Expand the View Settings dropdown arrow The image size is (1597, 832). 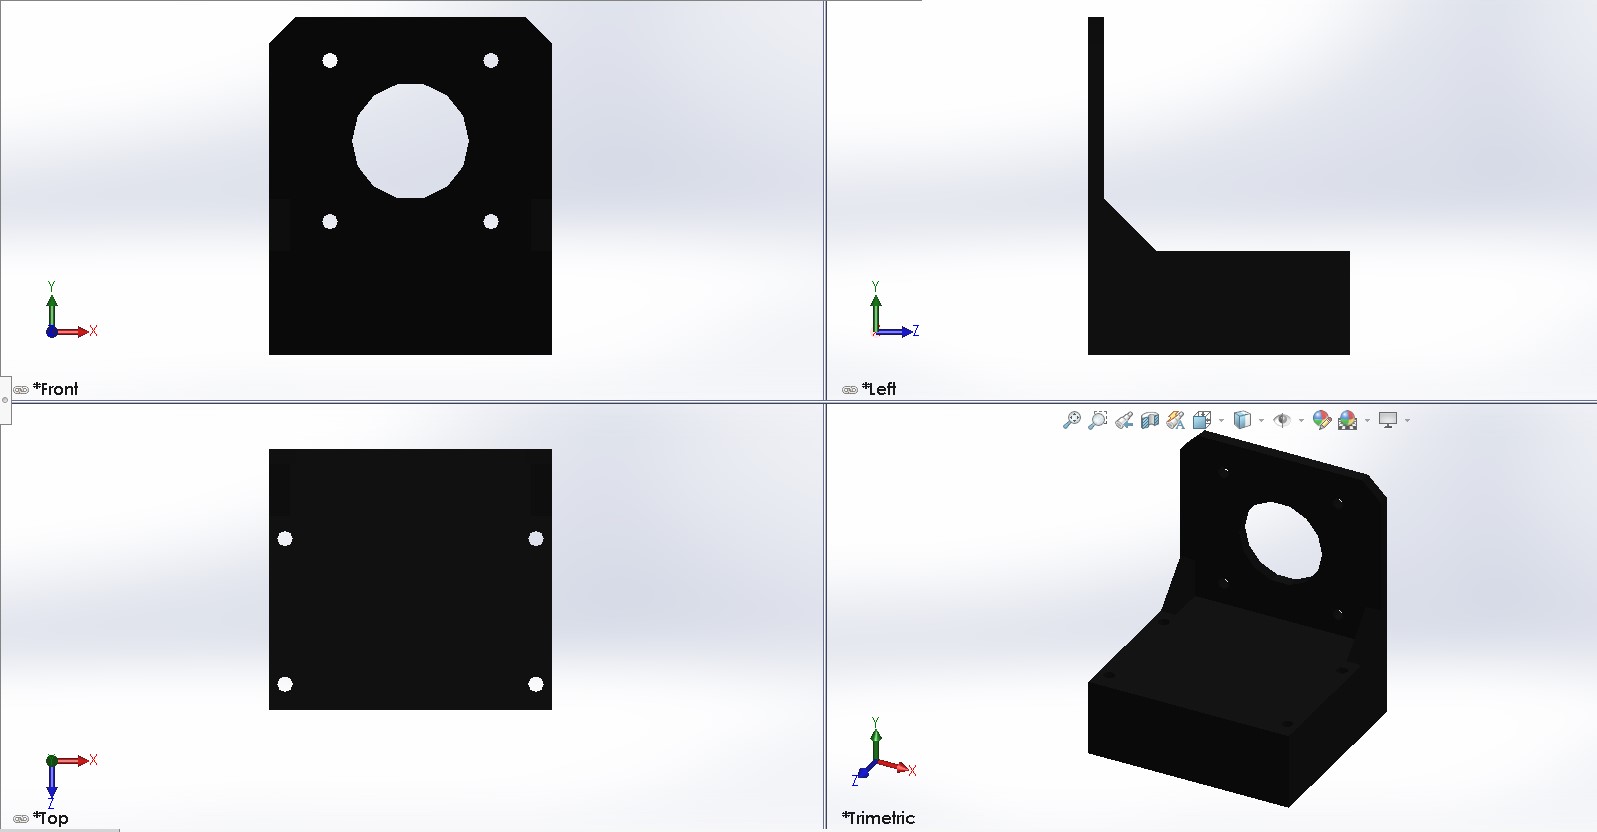(x=1407, y=420)
